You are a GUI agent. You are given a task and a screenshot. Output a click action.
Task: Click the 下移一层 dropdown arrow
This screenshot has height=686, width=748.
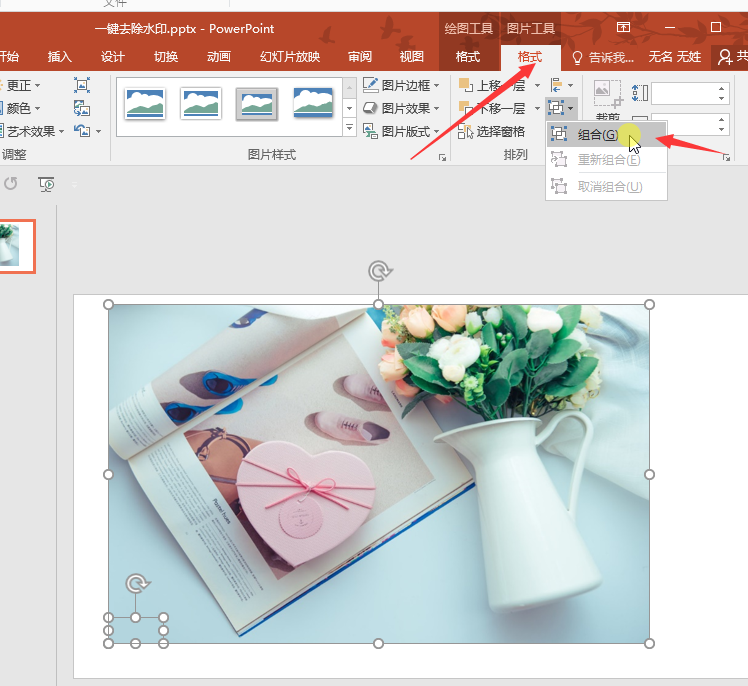[537, 108]
